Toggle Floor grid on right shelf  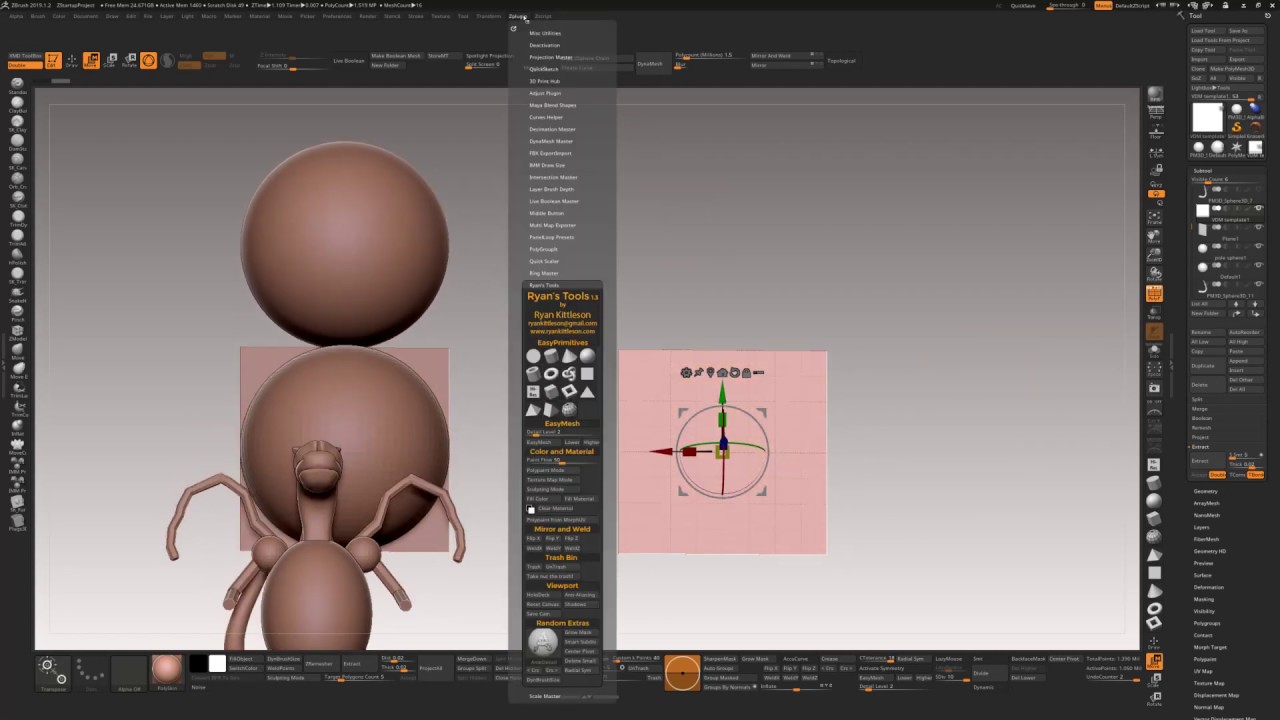click(1155, 132)
